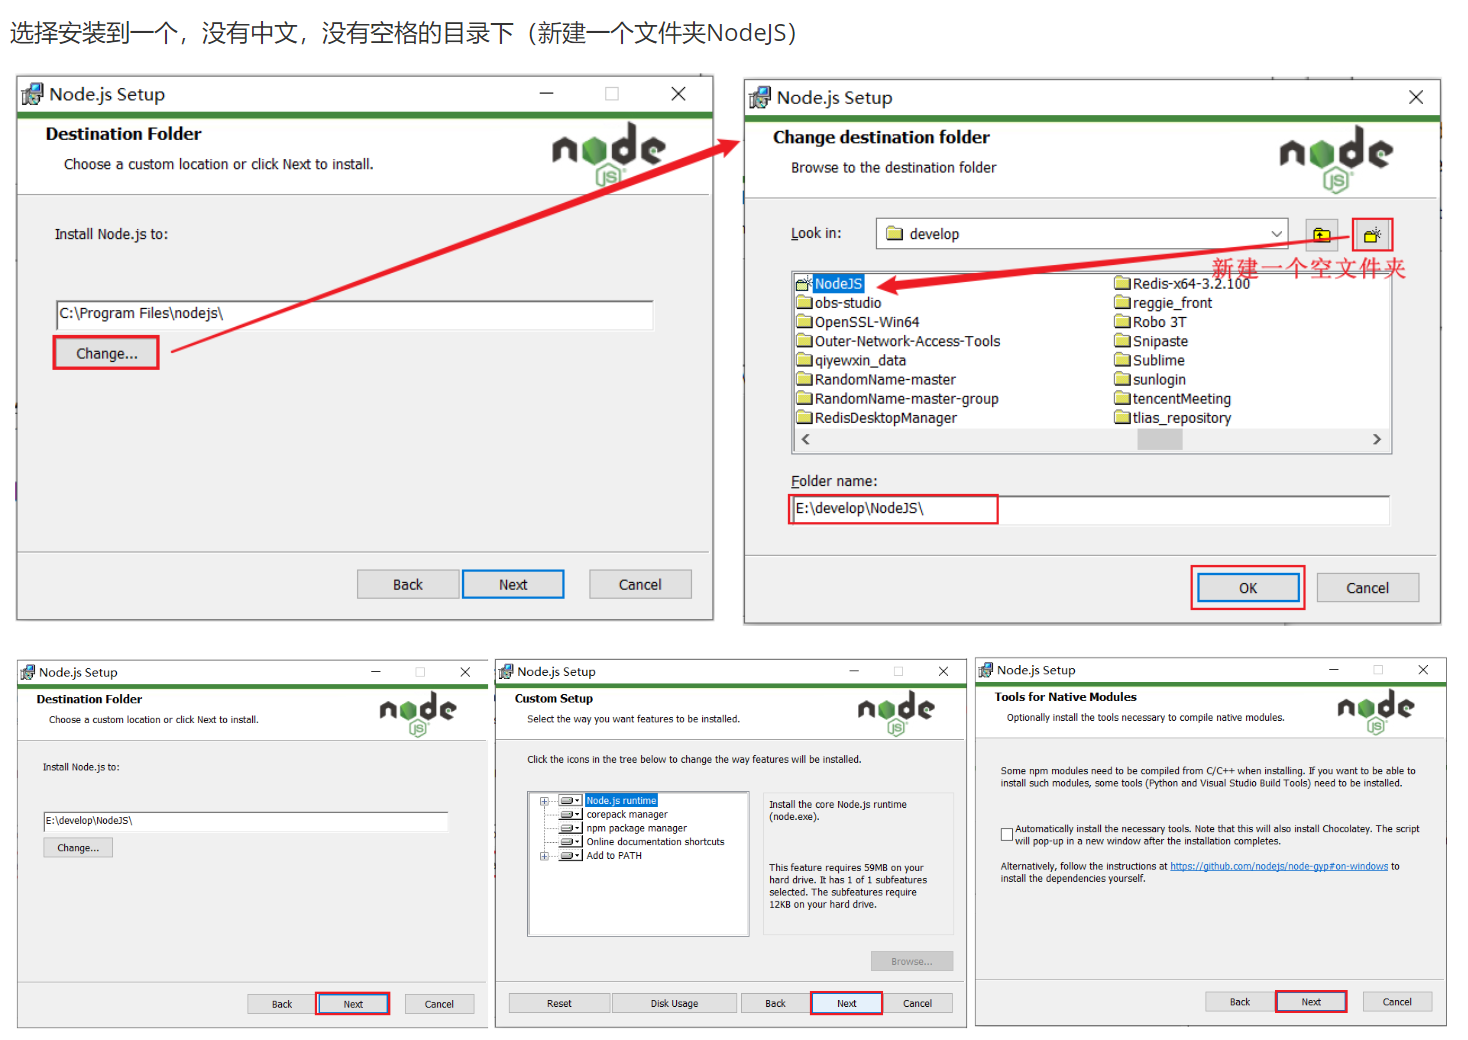Click the folder list horizontal scrollbar thumb
This screenshot has width=1468, height=1040.
click(1160, 439)
